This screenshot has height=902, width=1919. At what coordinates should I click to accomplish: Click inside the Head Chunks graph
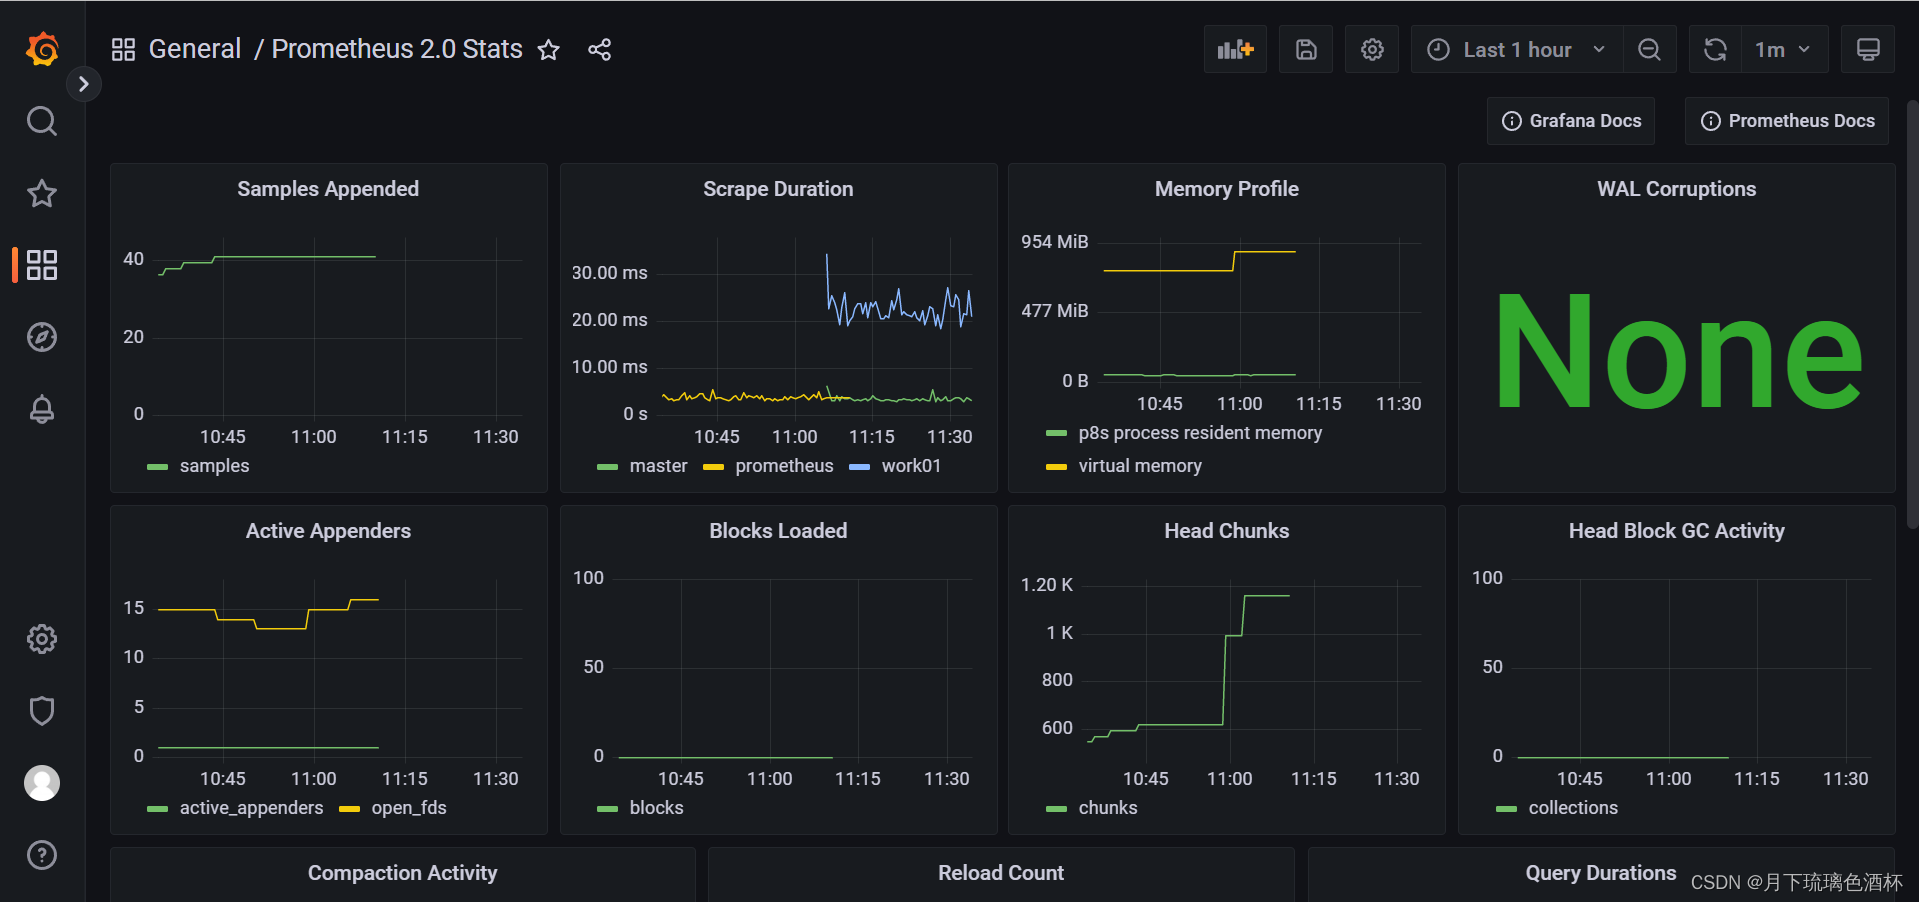coord(1254,667)
